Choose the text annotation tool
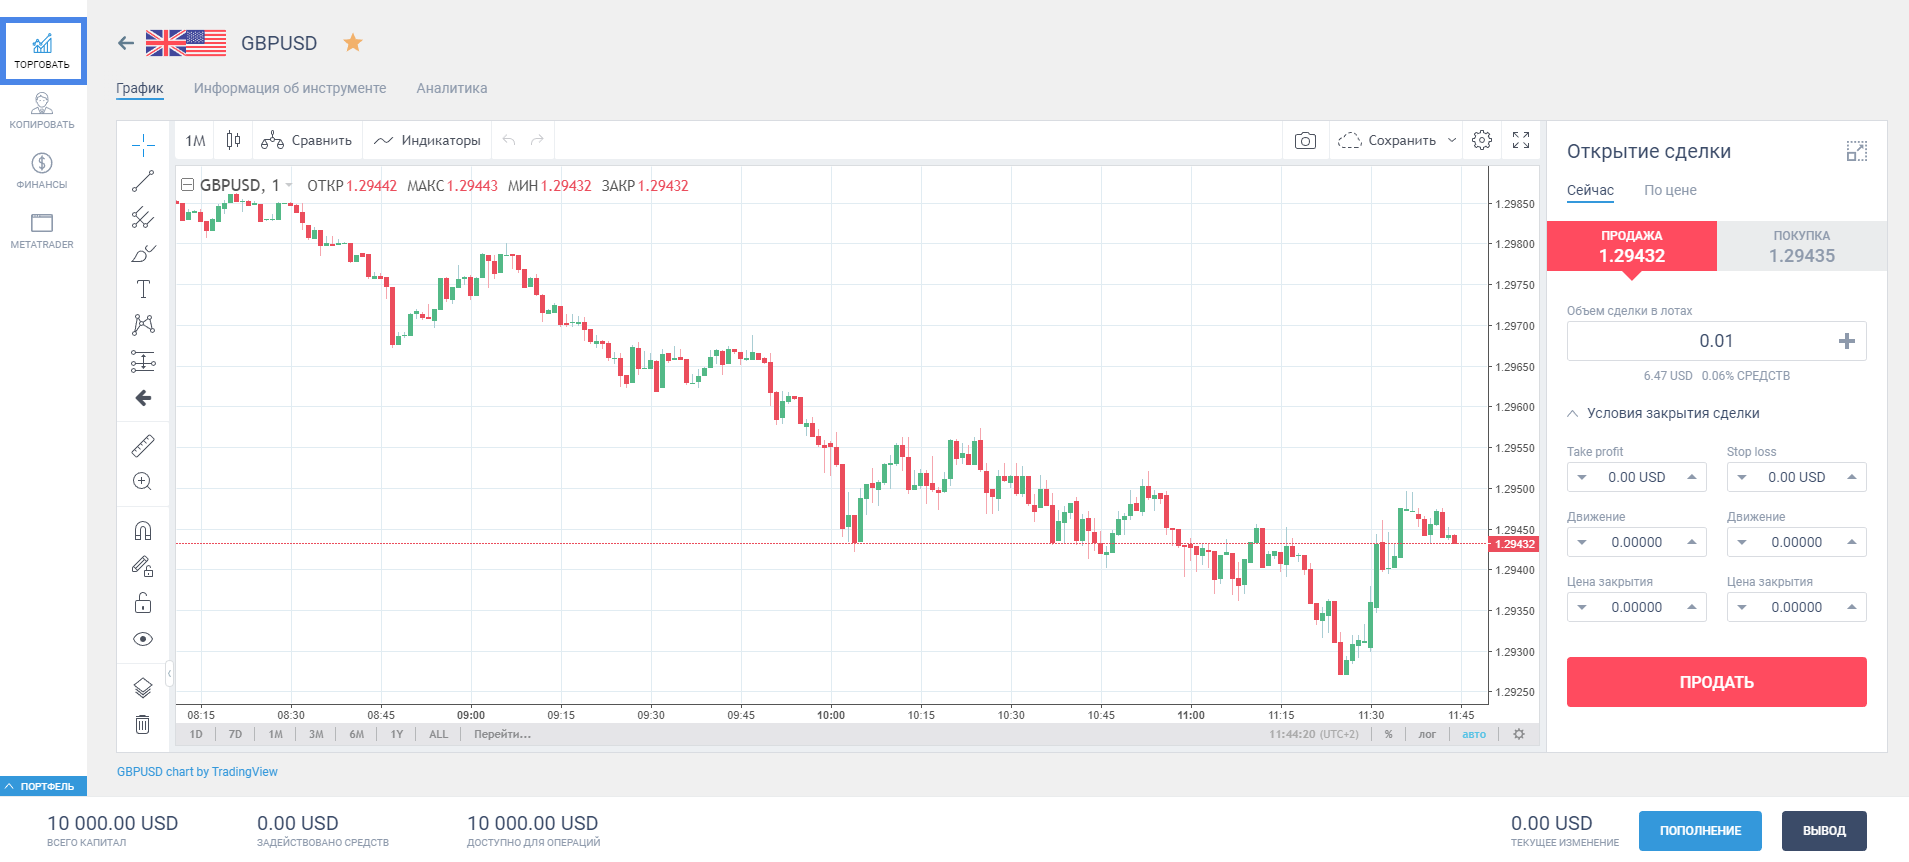 tap(143, 289)
